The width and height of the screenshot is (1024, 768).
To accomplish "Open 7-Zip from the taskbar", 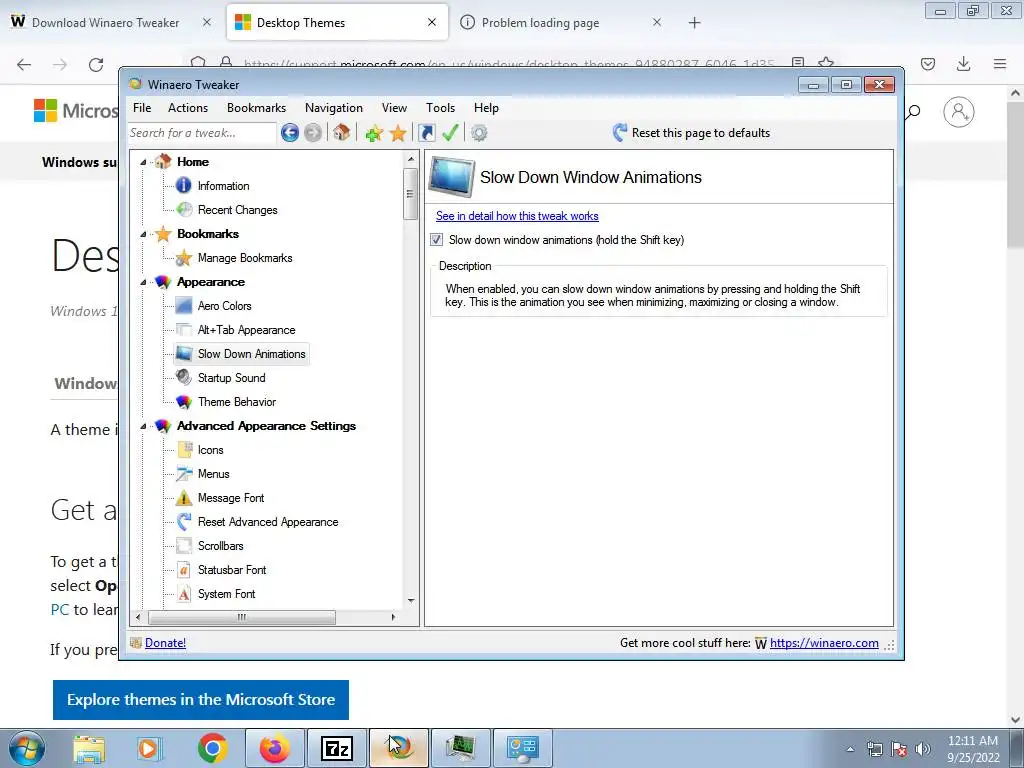I will [337, 748].
